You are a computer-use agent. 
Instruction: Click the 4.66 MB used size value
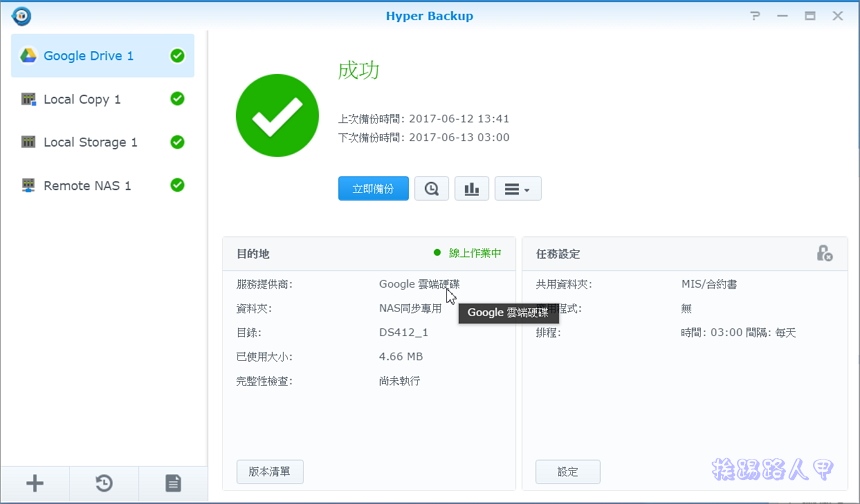coord(401,356)
